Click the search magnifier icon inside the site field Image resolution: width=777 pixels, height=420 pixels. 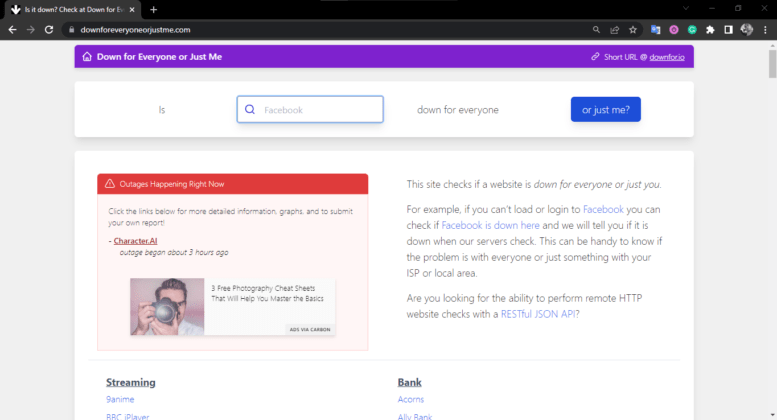tap(250, 109)
